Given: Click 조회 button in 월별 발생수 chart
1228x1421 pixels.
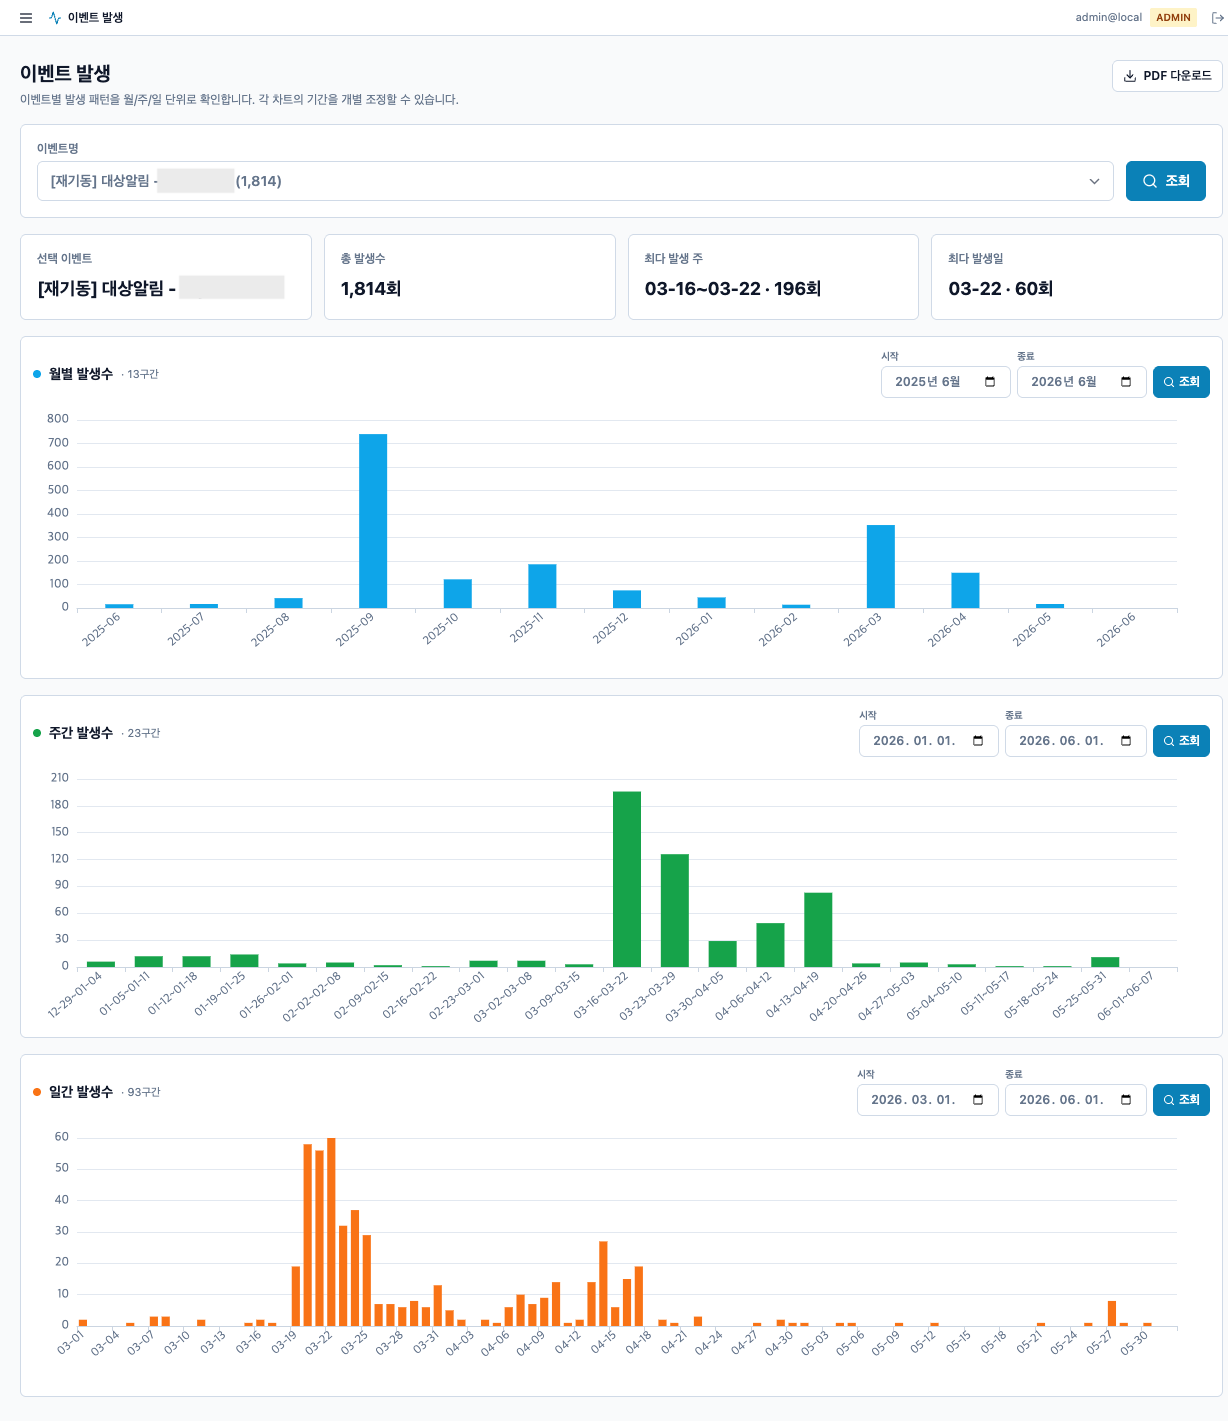Looking at the screenshot, I should (1181, 382).
